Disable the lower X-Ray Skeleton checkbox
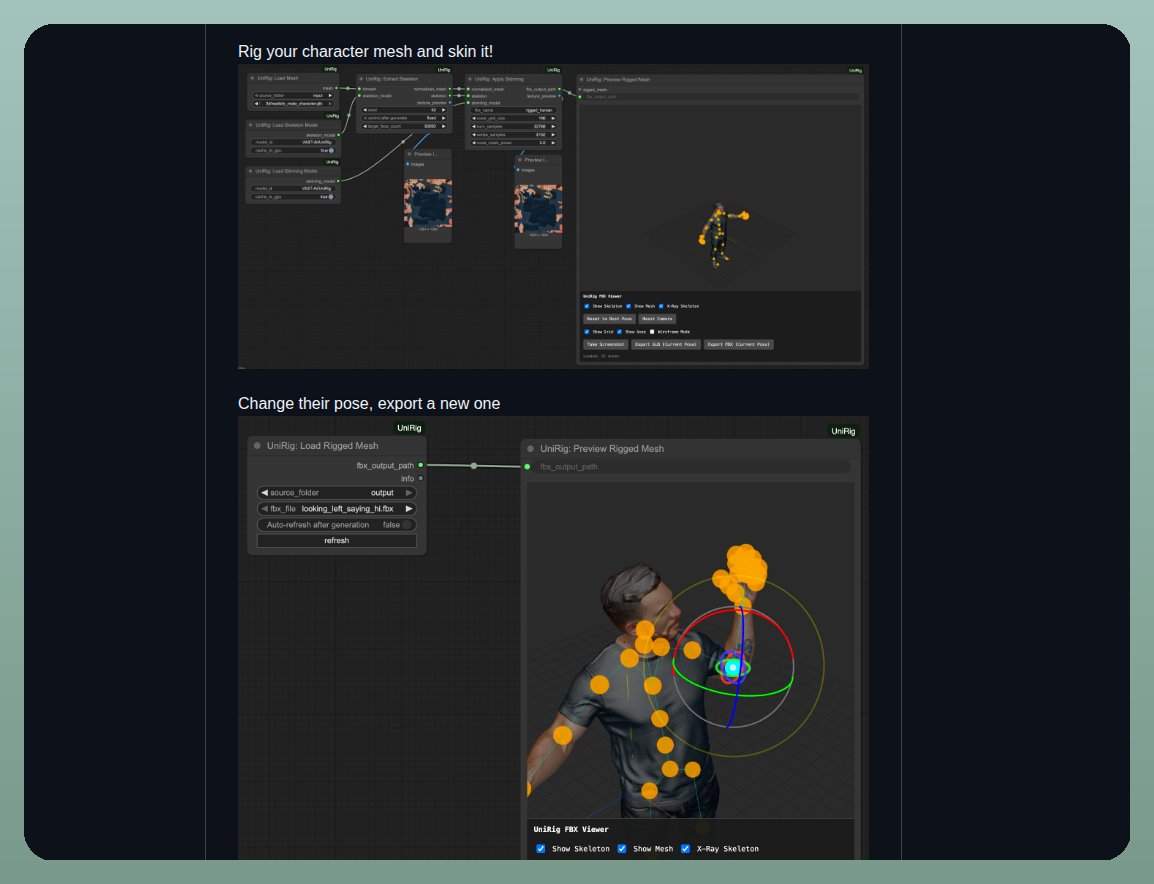This screenshot has height=884, width=1154. (685, 849)
